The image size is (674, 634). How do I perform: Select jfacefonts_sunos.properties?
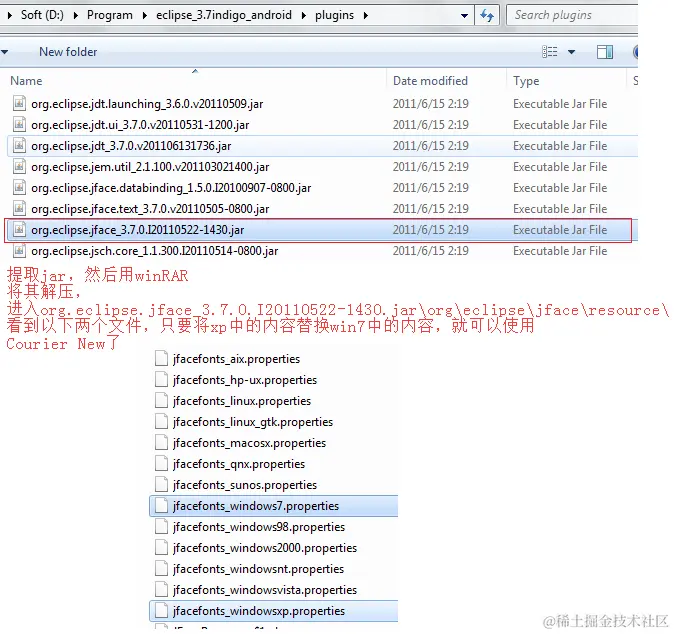(x=245, y=485)
